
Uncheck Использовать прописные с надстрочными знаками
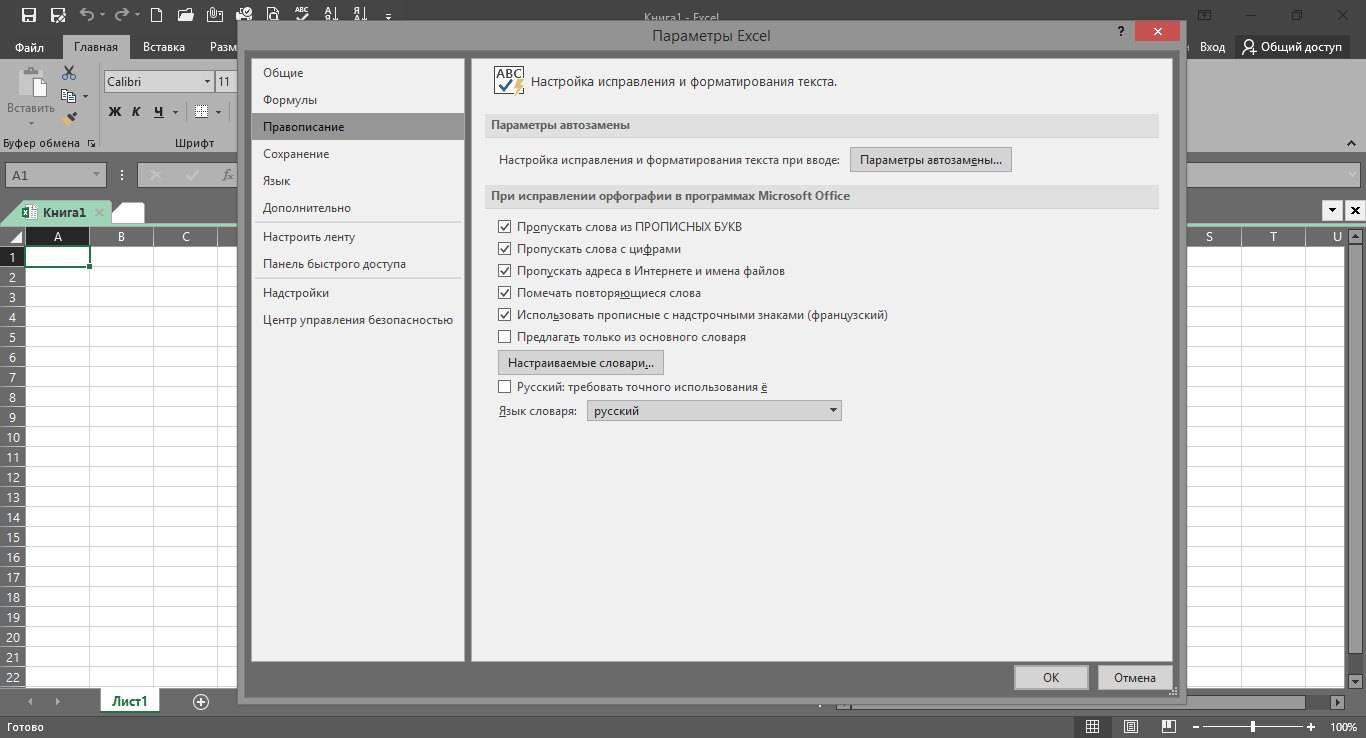tap(504, 315)
